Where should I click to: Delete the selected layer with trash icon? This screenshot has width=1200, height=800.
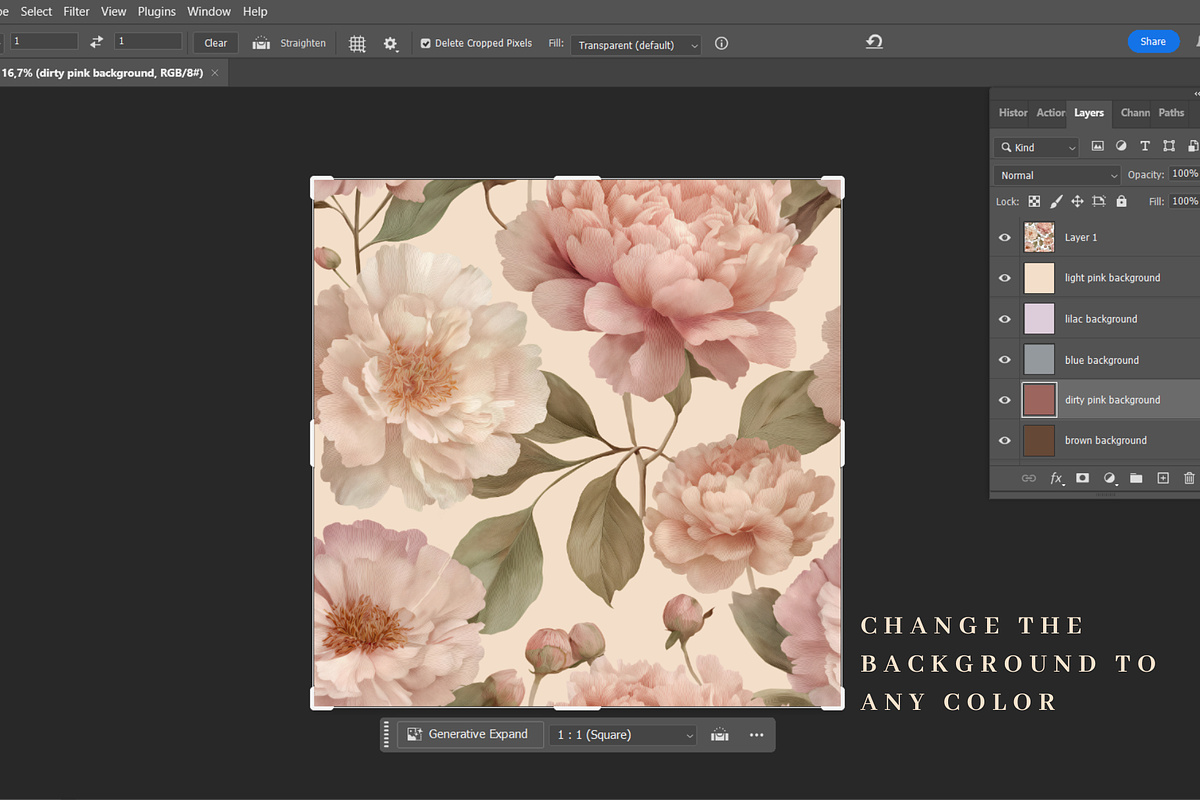point(1189,478)
